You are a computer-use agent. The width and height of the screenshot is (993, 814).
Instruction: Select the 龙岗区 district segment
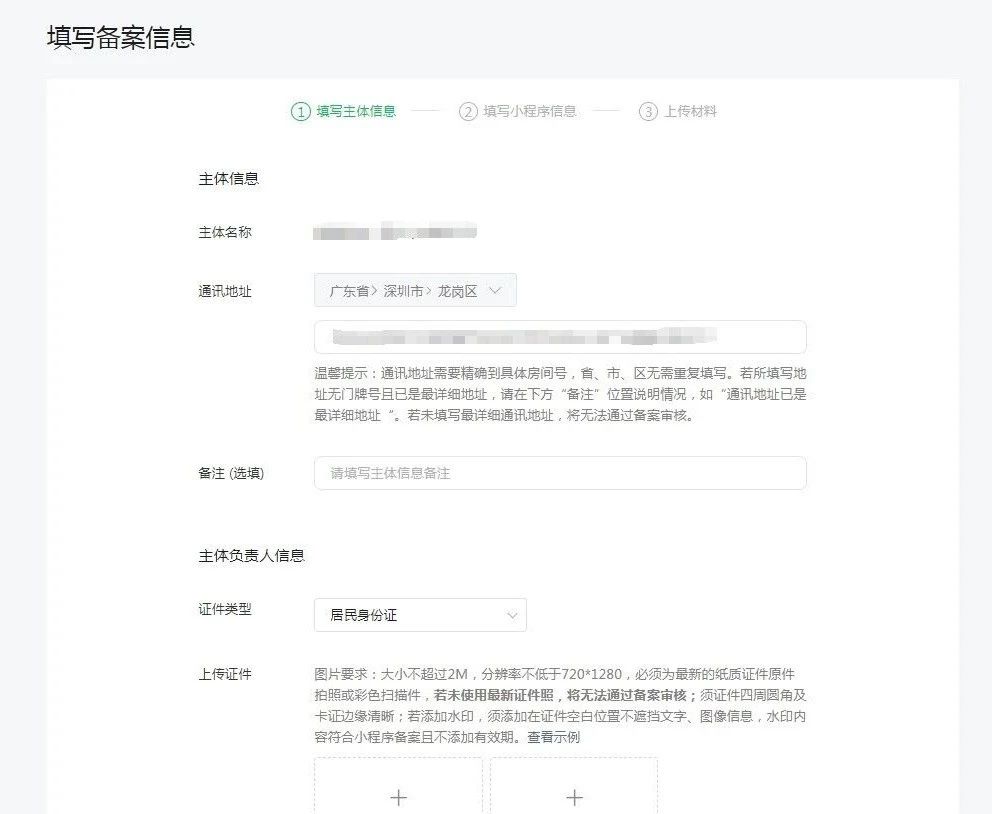tap(457, 291)
